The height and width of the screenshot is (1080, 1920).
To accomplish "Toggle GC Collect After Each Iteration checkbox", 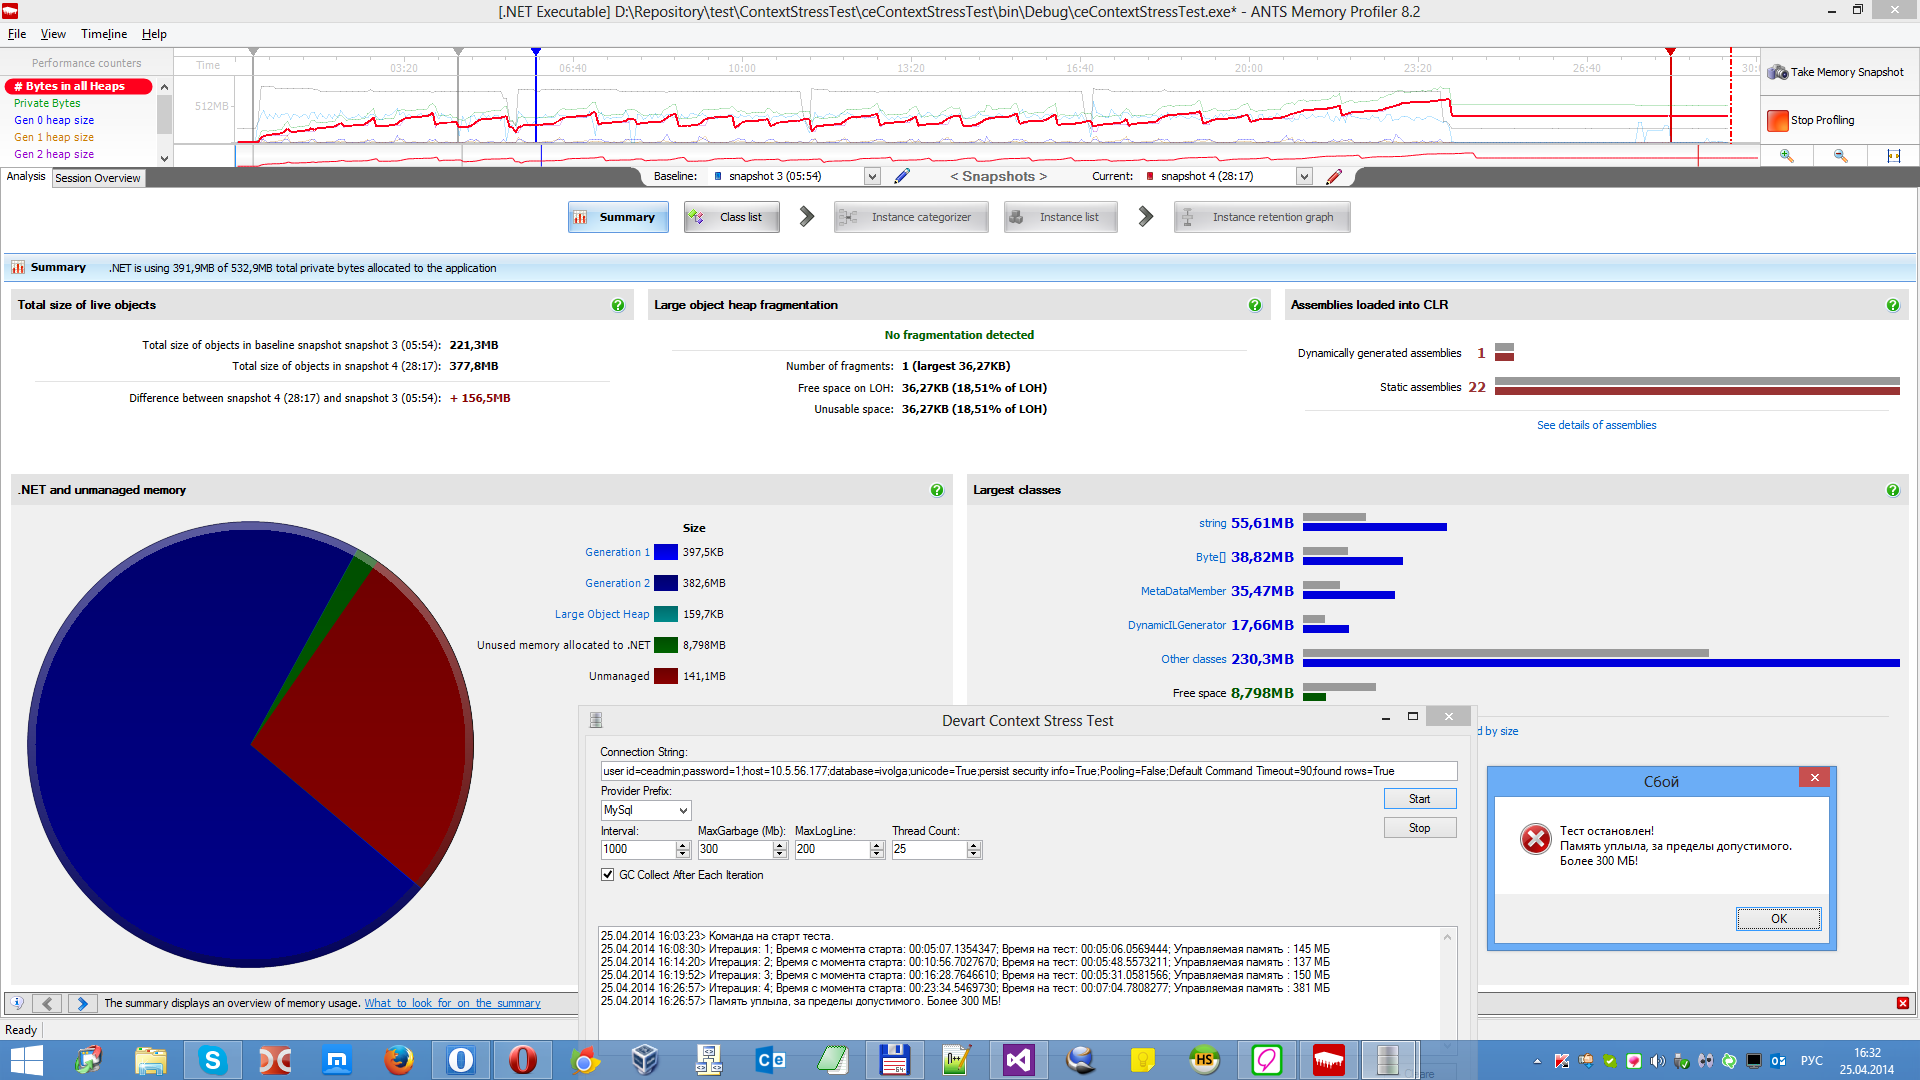I will tap(607, 875).
